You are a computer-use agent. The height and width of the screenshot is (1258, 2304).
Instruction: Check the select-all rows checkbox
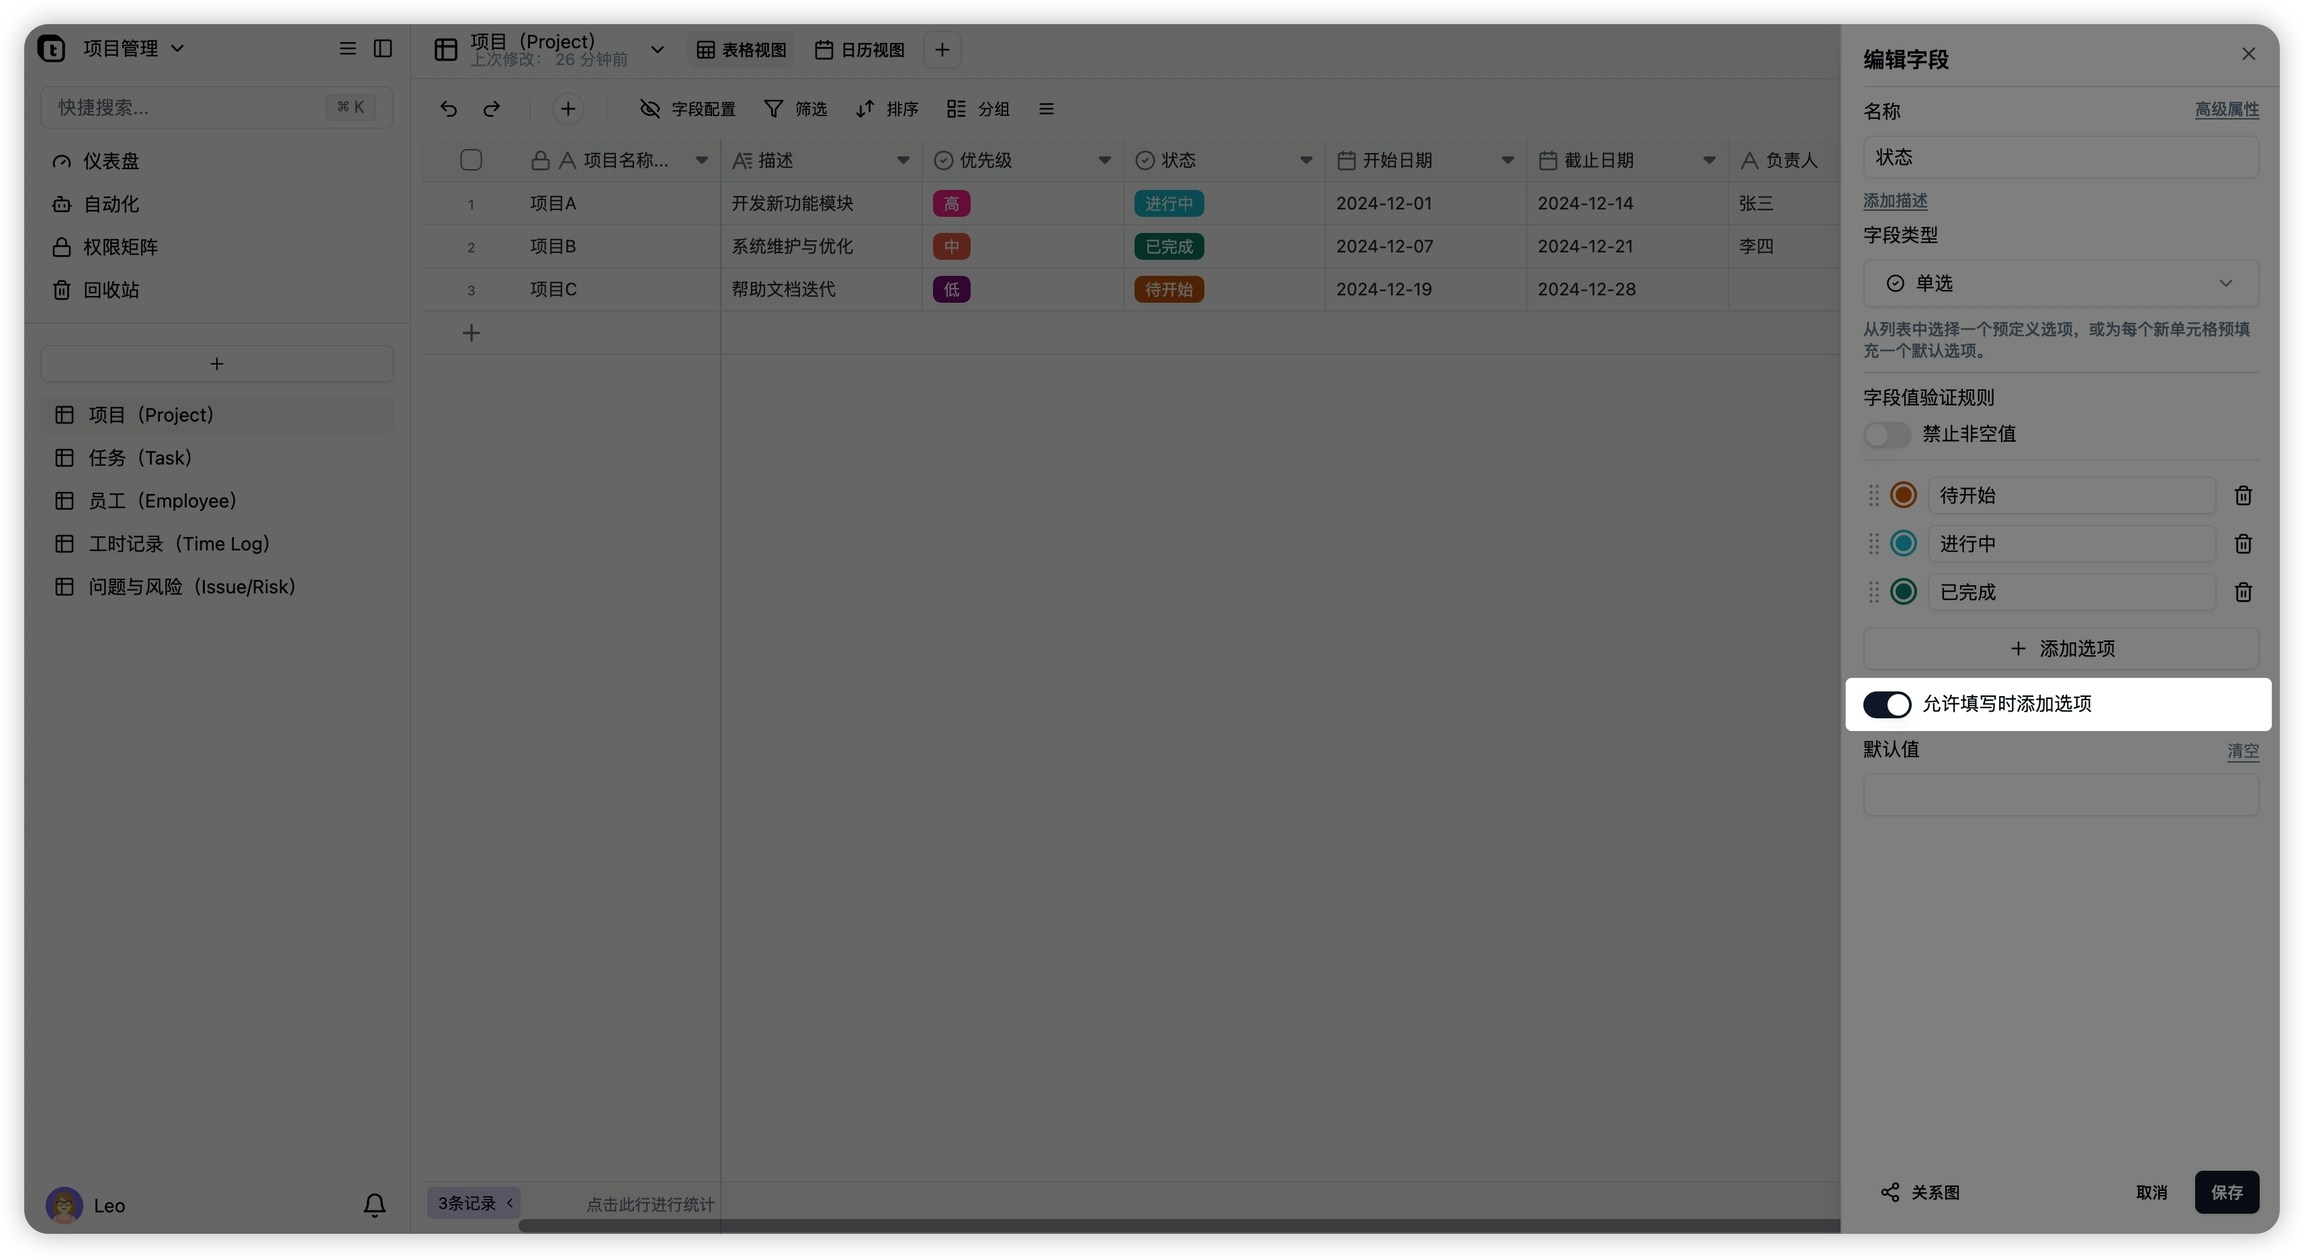(x=471, y=160)
